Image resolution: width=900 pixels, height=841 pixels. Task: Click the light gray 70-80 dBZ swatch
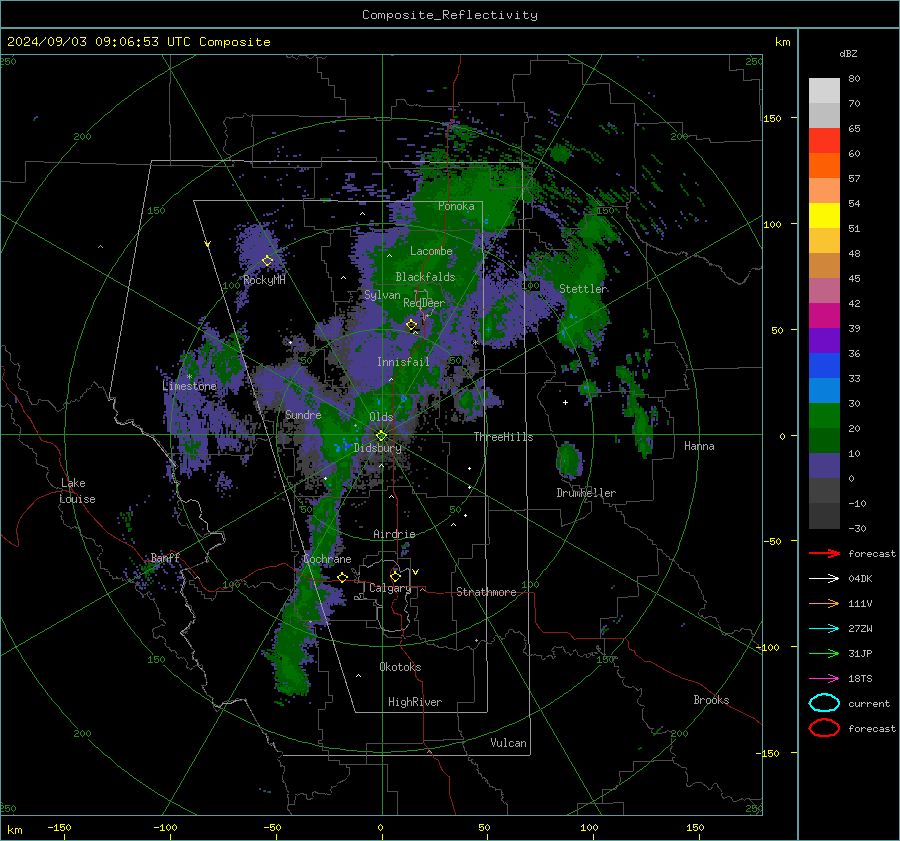click(x=824, y=91)
